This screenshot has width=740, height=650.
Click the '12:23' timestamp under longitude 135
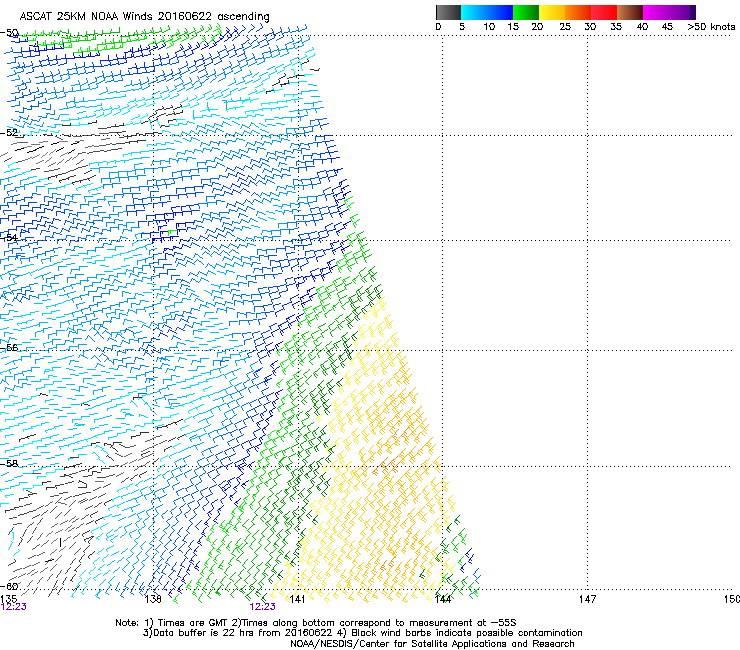[14, 607]
